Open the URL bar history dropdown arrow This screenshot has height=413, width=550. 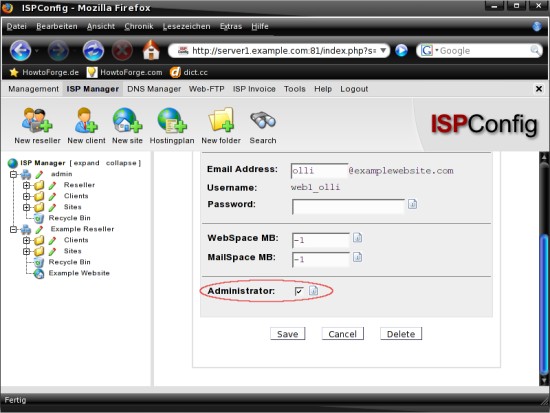383,51
